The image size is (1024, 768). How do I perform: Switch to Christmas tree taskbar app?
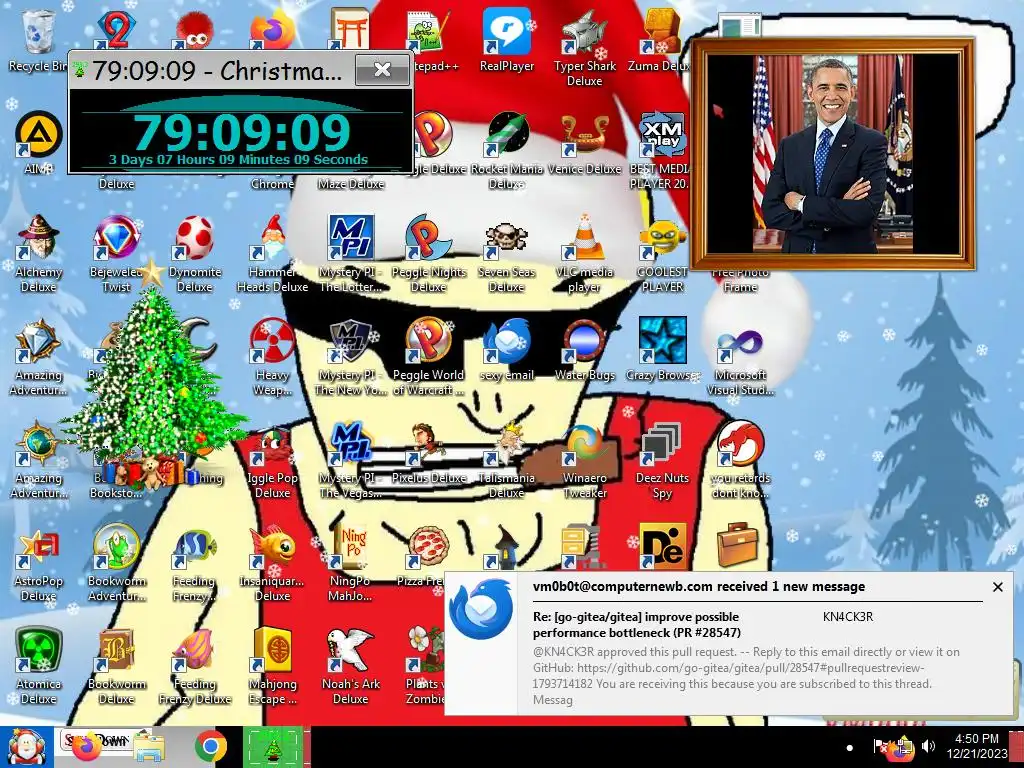[x=273, y=747]
